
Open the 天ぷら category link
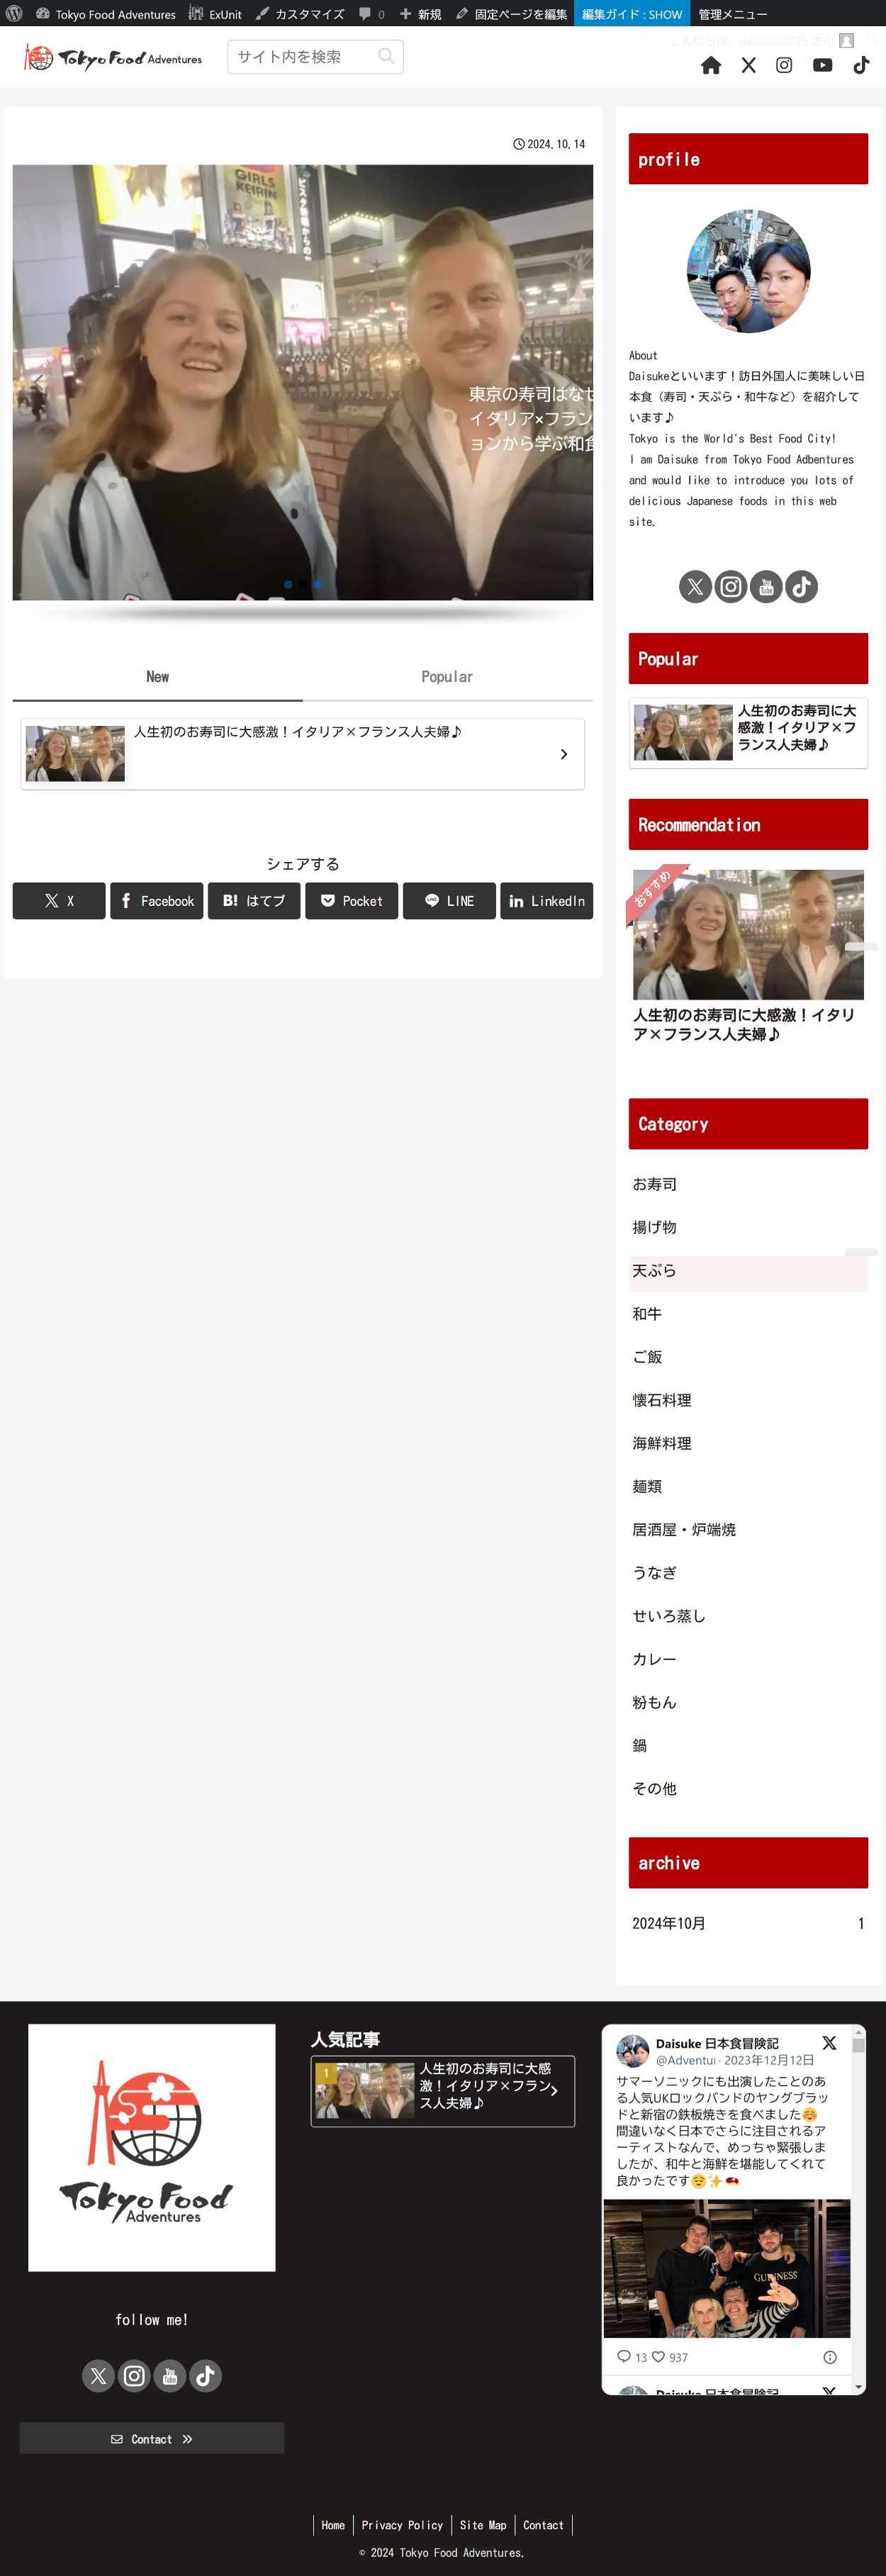tap(654, 1271)
